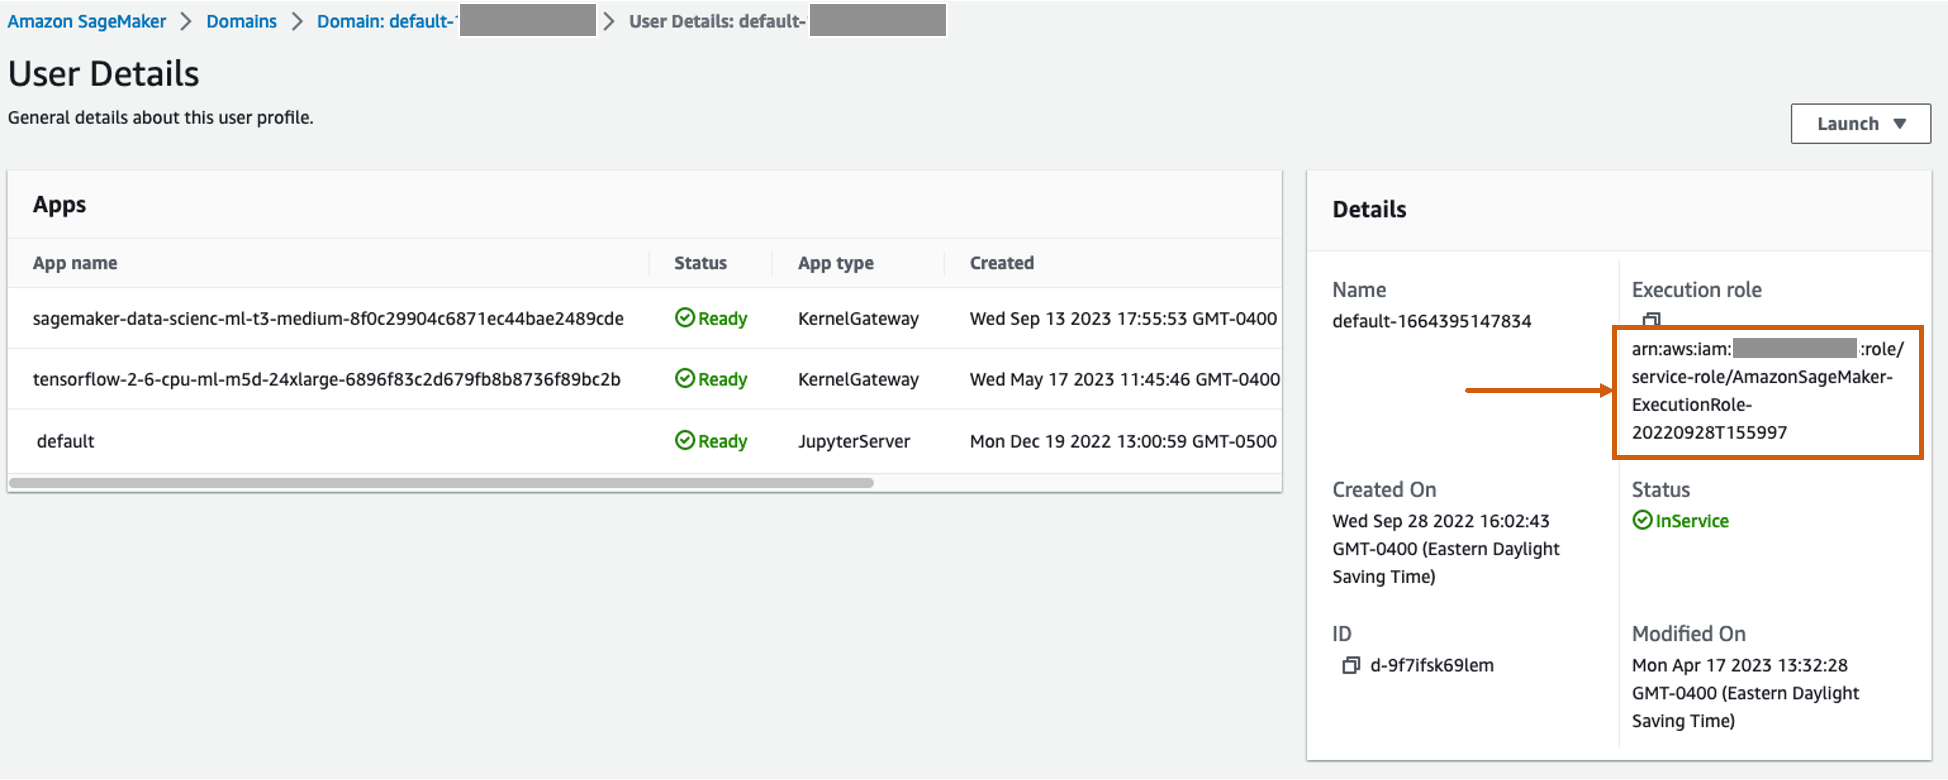Click Ready status of the sagemaker-data-scienc app
Viewport: 1948px width, 780px height.
click(711, 318)
